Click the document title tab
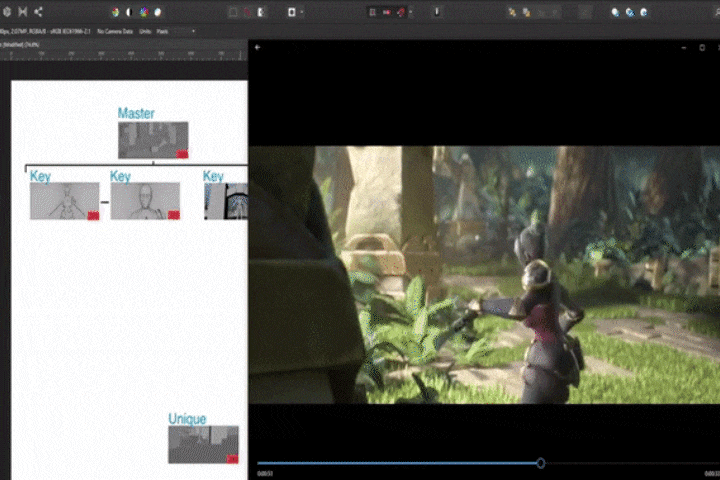This screenshot has width=720, height=480. 21,45
